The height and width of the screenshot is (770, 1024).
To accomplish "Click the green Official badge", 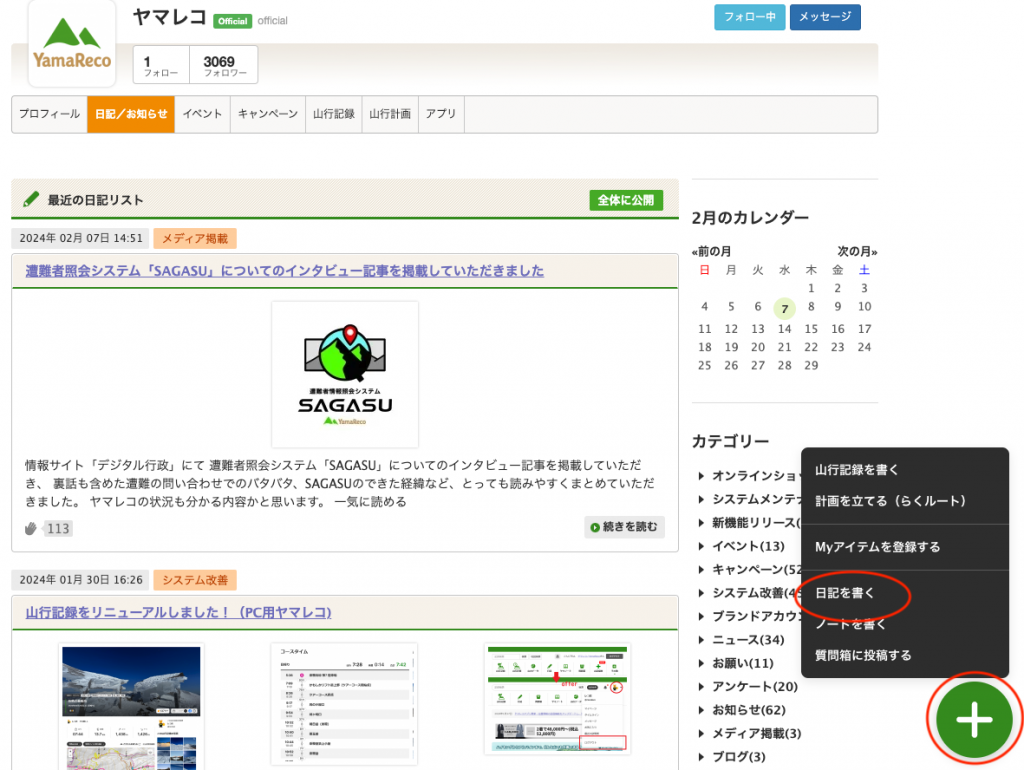I will [x=232, y=21].
